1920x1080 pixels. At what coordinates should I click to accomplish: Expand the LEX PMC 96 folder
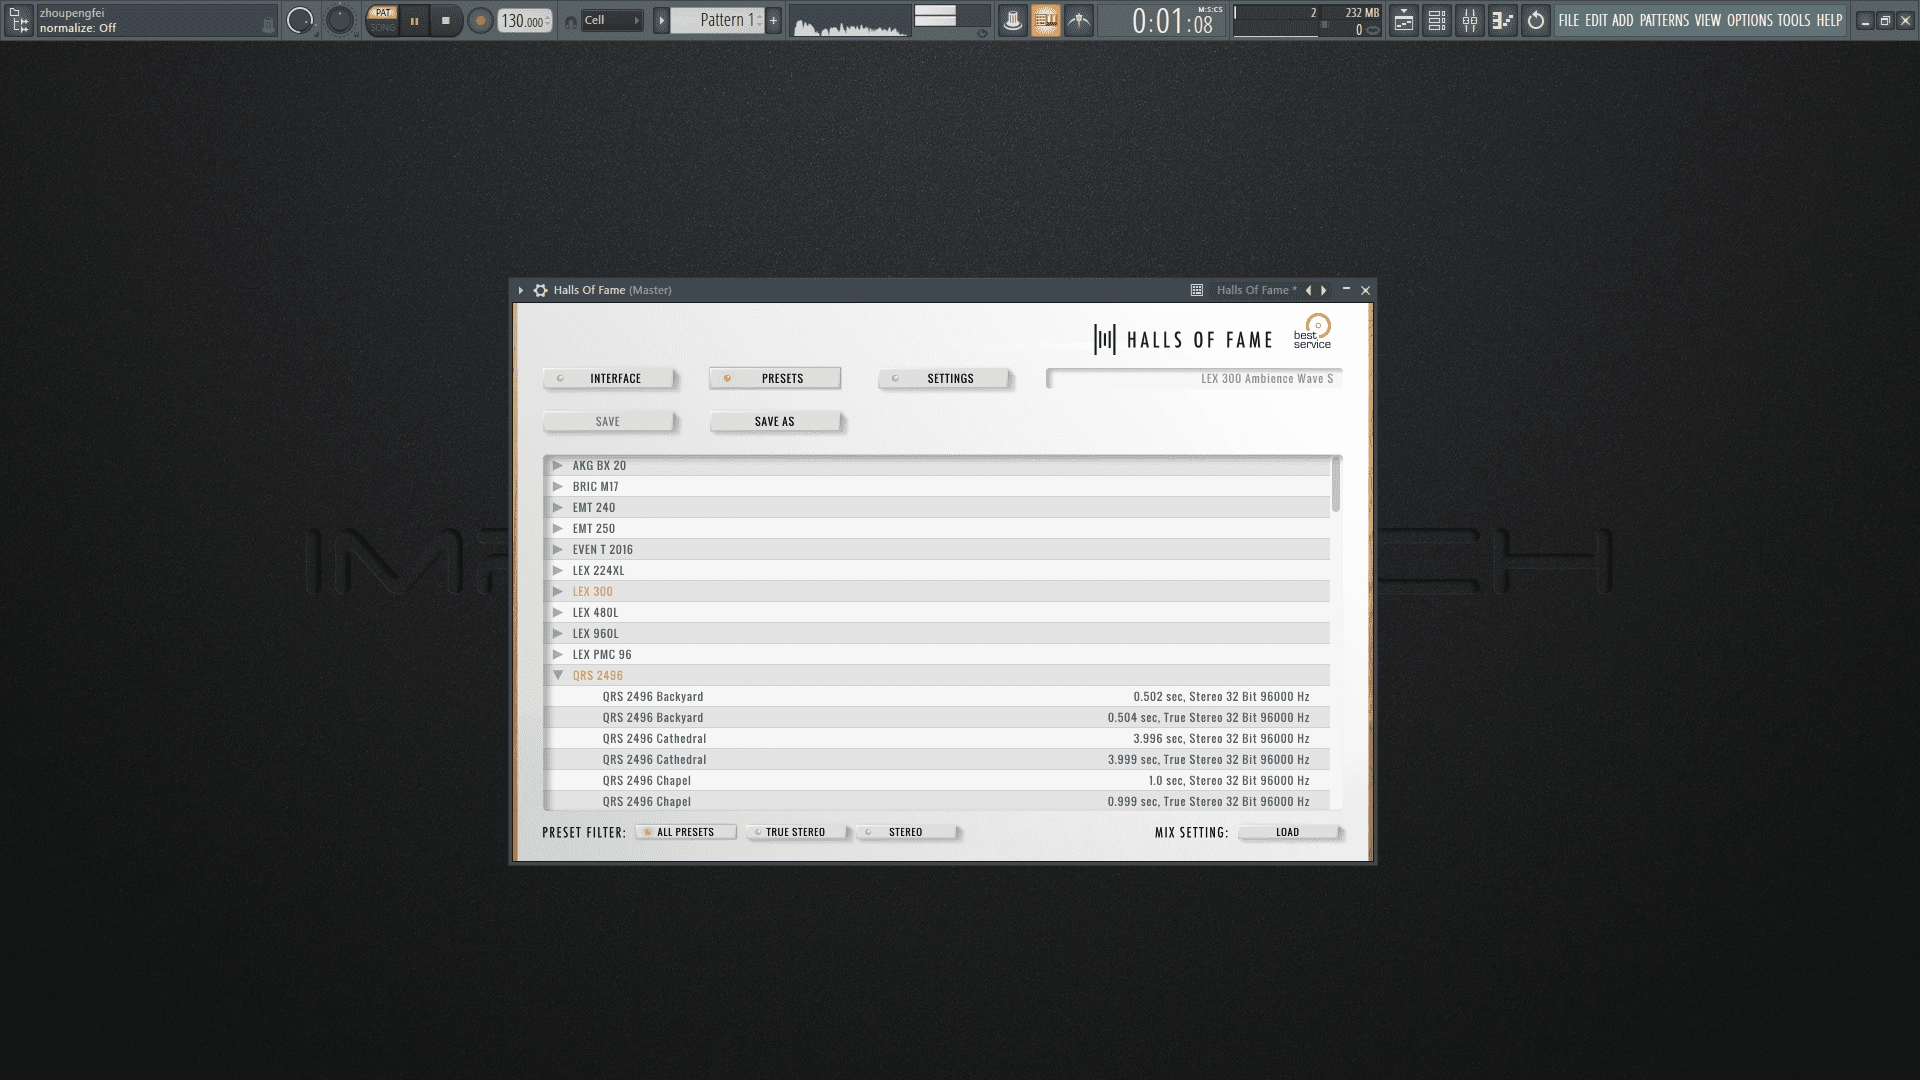[558, 654]
